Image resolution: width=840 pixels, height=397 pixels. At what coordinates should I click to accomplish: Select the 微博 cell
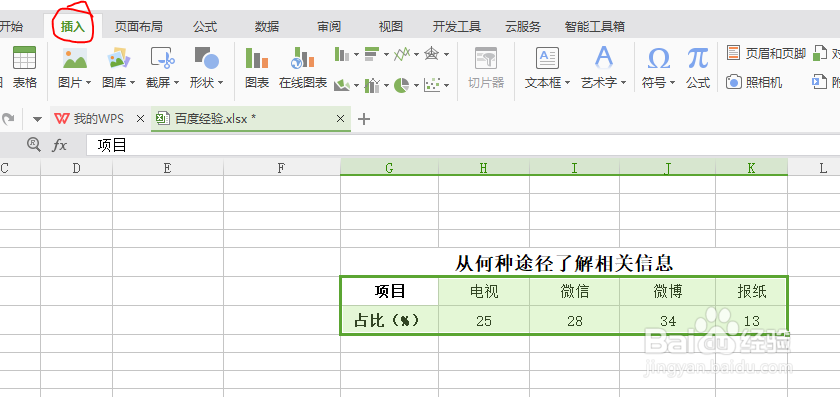(668, 291)
